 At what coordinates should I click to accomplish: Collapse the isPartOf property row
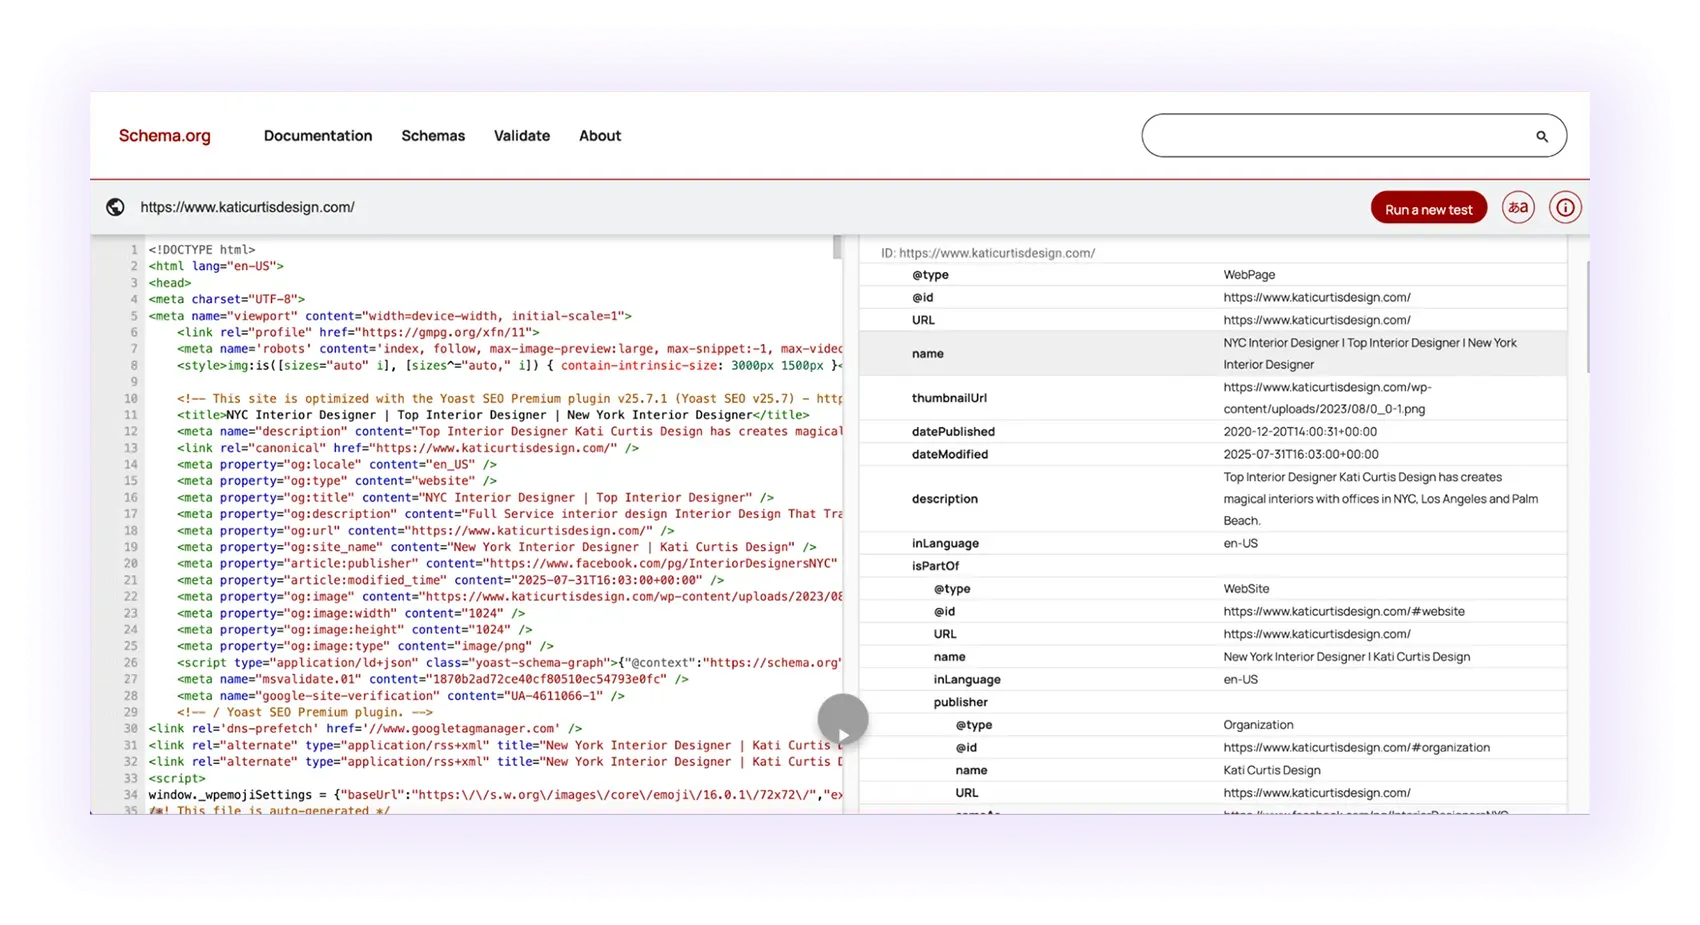tap(935, 566)
